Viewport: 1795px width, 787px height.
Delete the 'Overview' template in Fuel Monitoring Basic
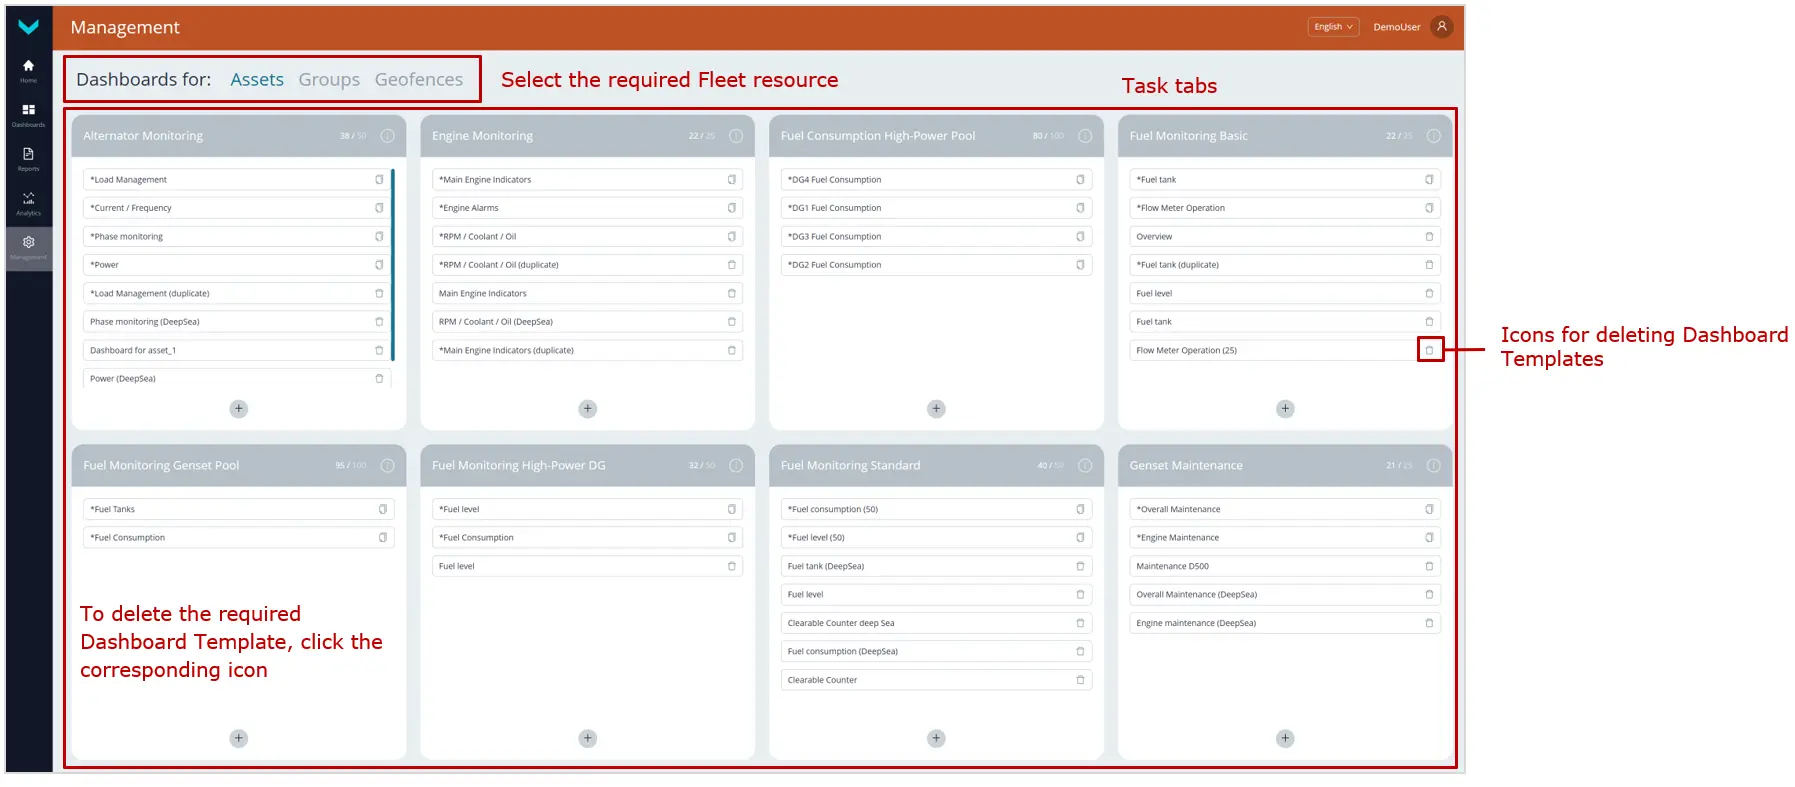click(x=1429, y=237)
